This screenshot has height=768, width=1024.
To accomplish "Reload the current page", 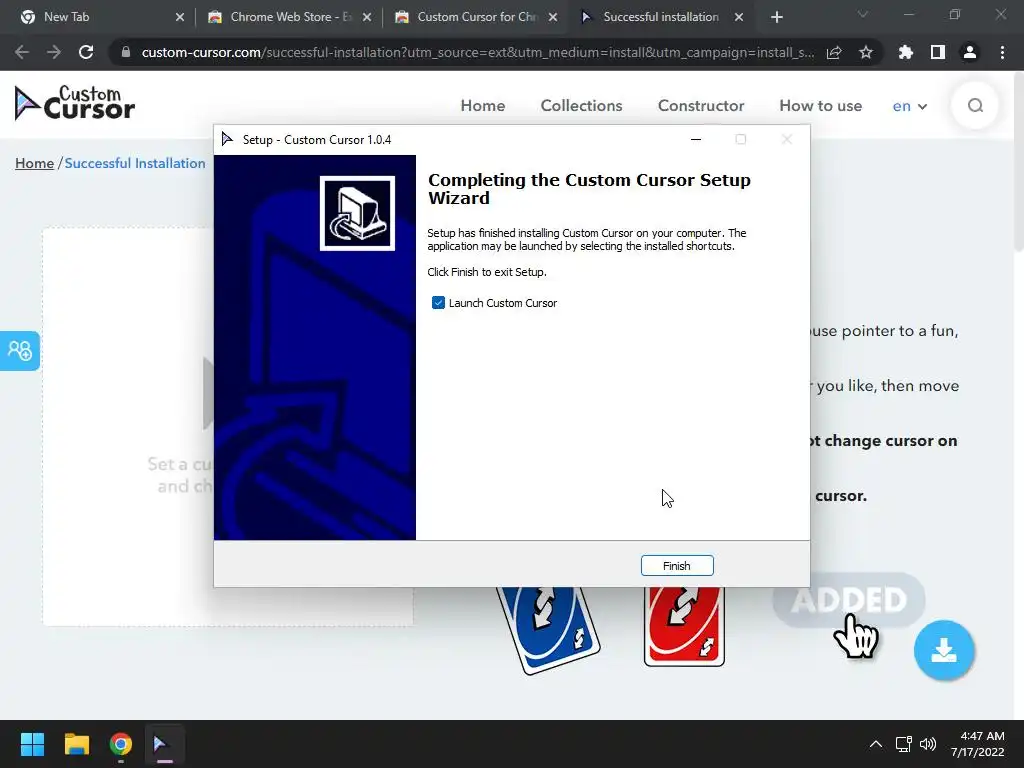I will [x=86, y=52].
